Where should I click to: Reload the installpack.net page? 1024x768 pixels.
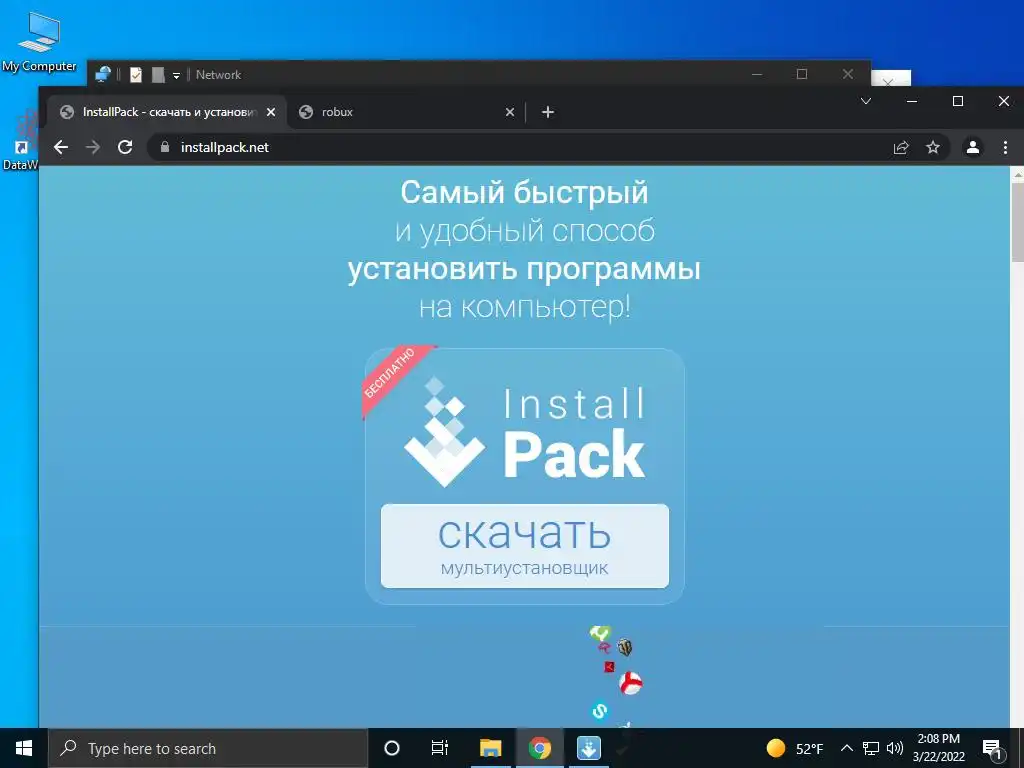(x=125, y=147)
